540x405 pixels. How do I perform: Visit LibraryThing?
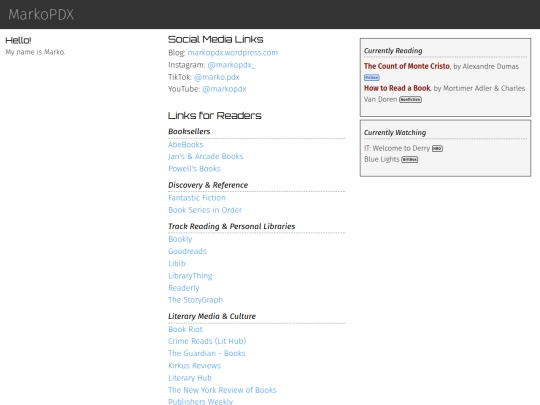[x=190, y=276]
